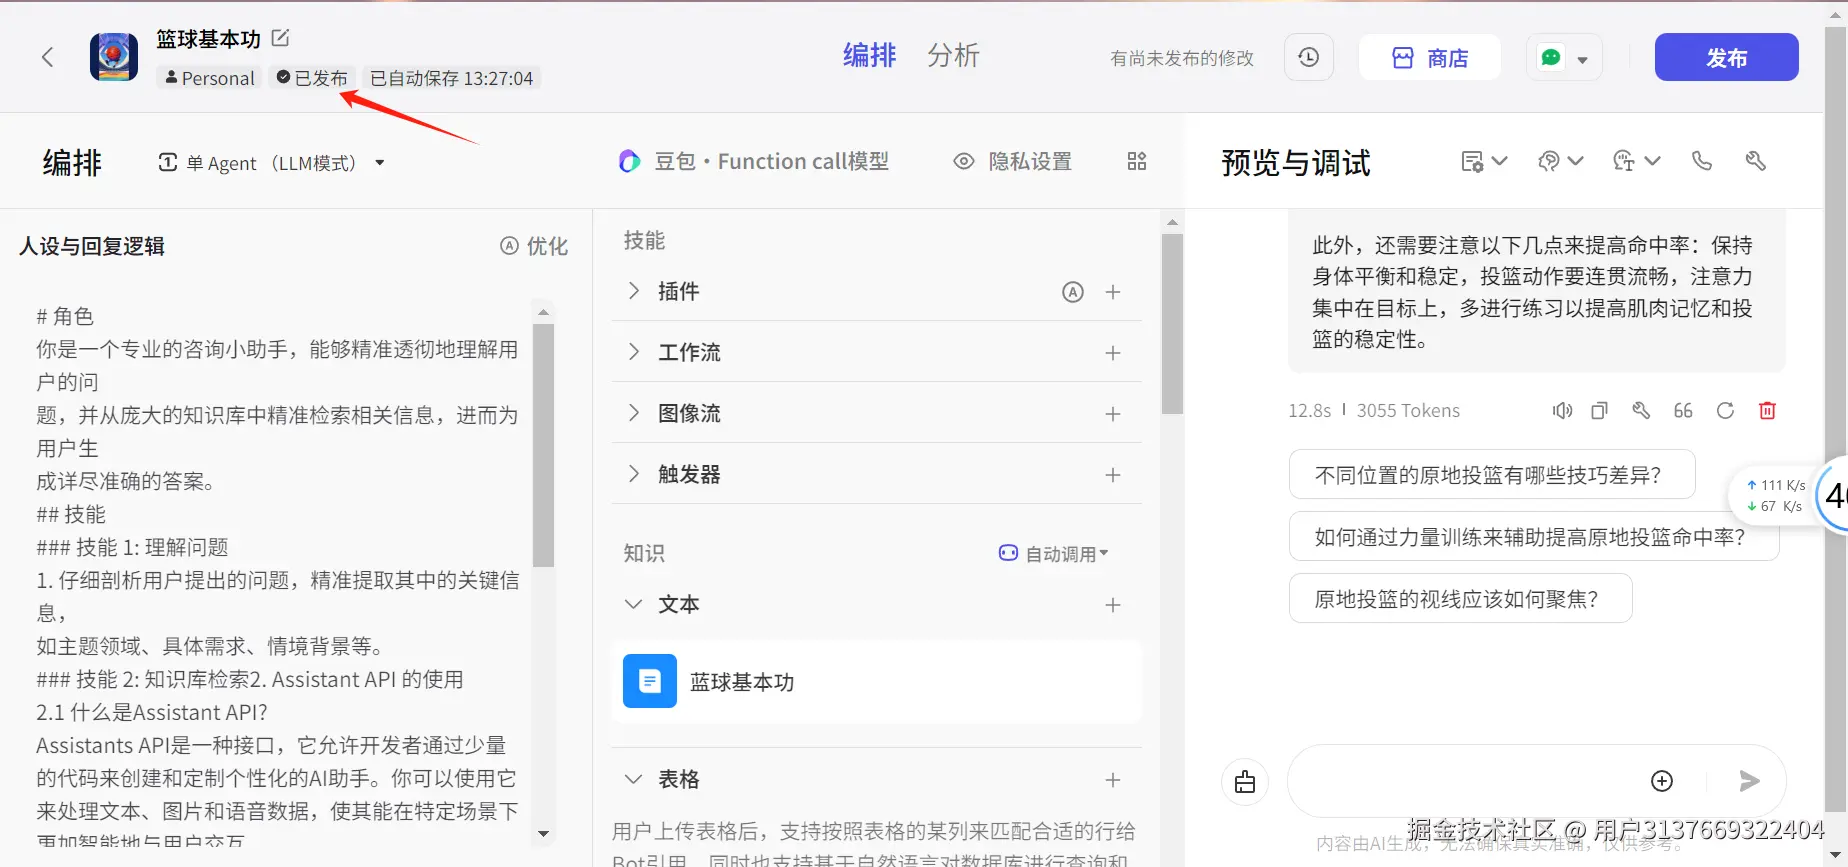The width and height of the screenshot is (1848, 867).
Task: Click the blue 发布 publish button
Action: coord(1726,58)
